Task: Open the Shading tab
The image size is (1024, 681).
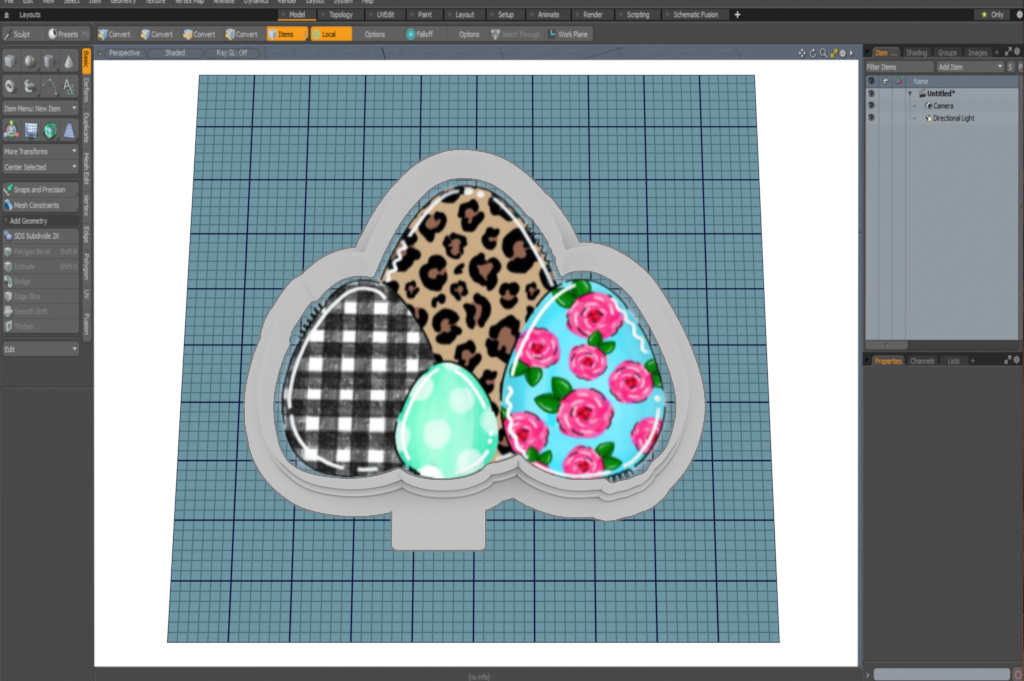Action: click(x=916, y=52)
